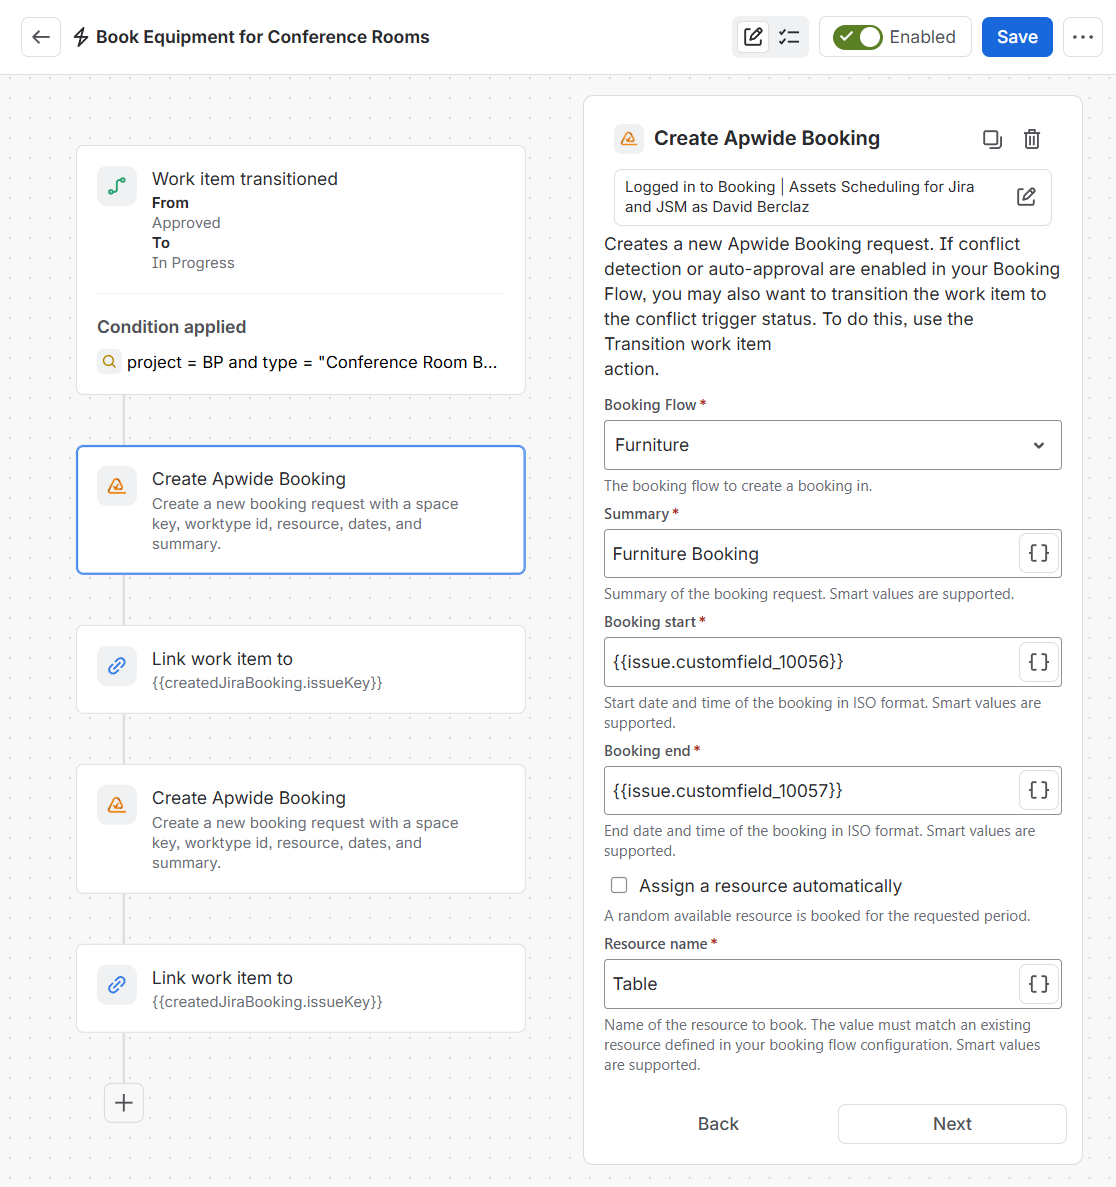Go back using the left arrow icon

[x=41, y=37]
